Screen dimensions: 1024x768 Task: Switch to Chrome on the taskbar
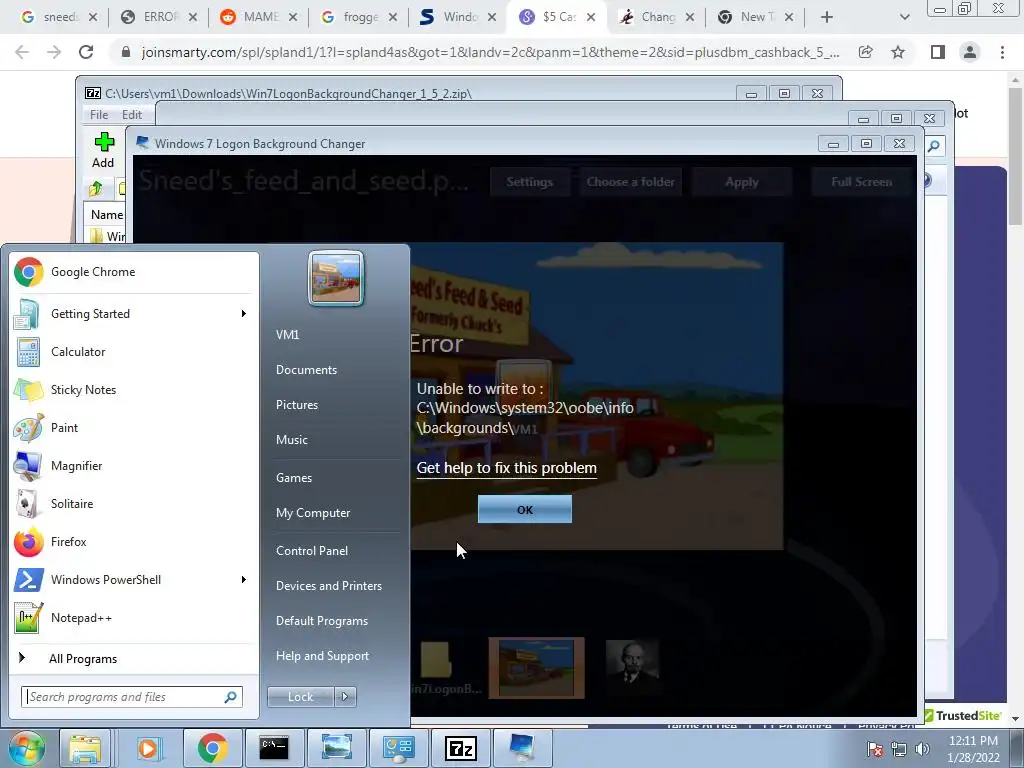click(x=212, y=748)
